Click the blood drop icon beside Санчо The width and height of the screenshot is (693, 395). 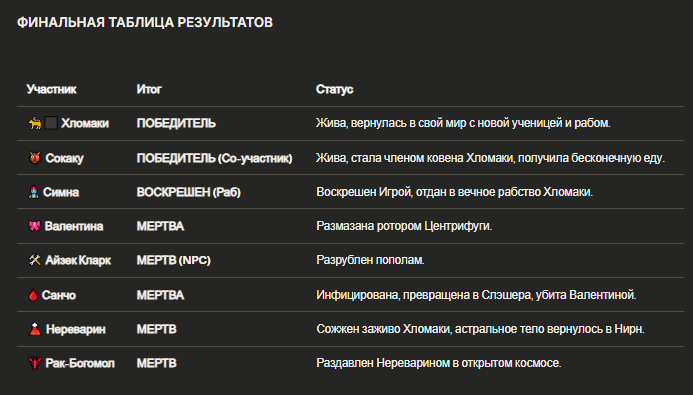pyautogui.click(x=33, y=295)
